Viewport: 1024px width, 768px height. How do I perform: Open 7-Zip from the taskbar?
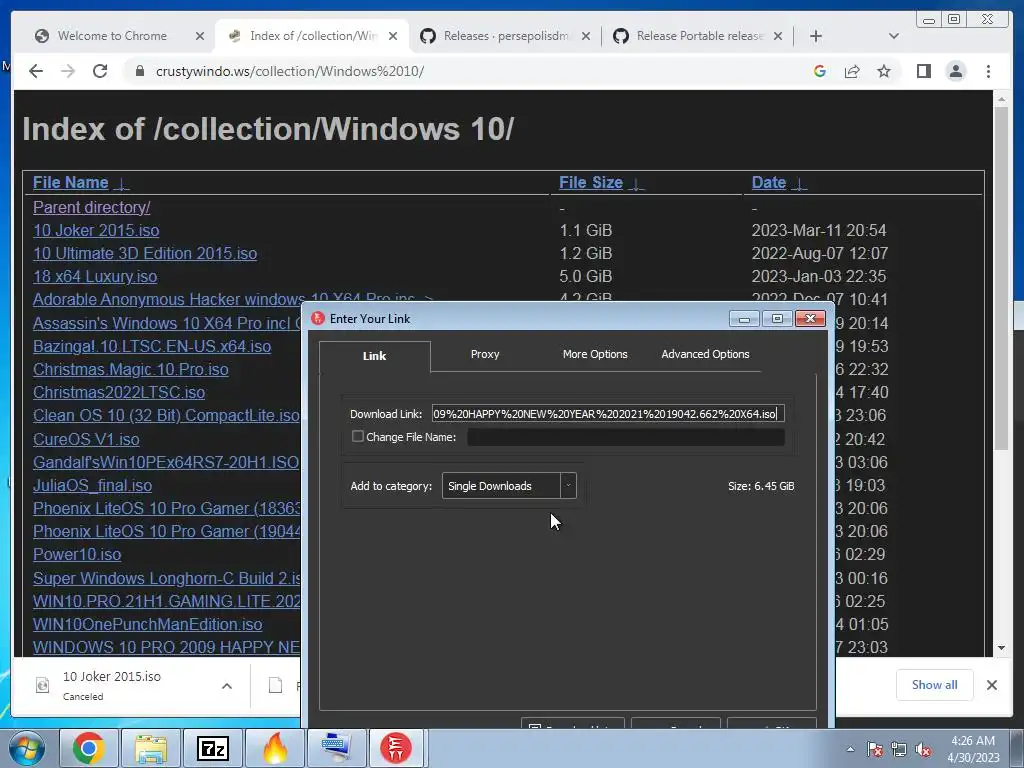point(213,748)
